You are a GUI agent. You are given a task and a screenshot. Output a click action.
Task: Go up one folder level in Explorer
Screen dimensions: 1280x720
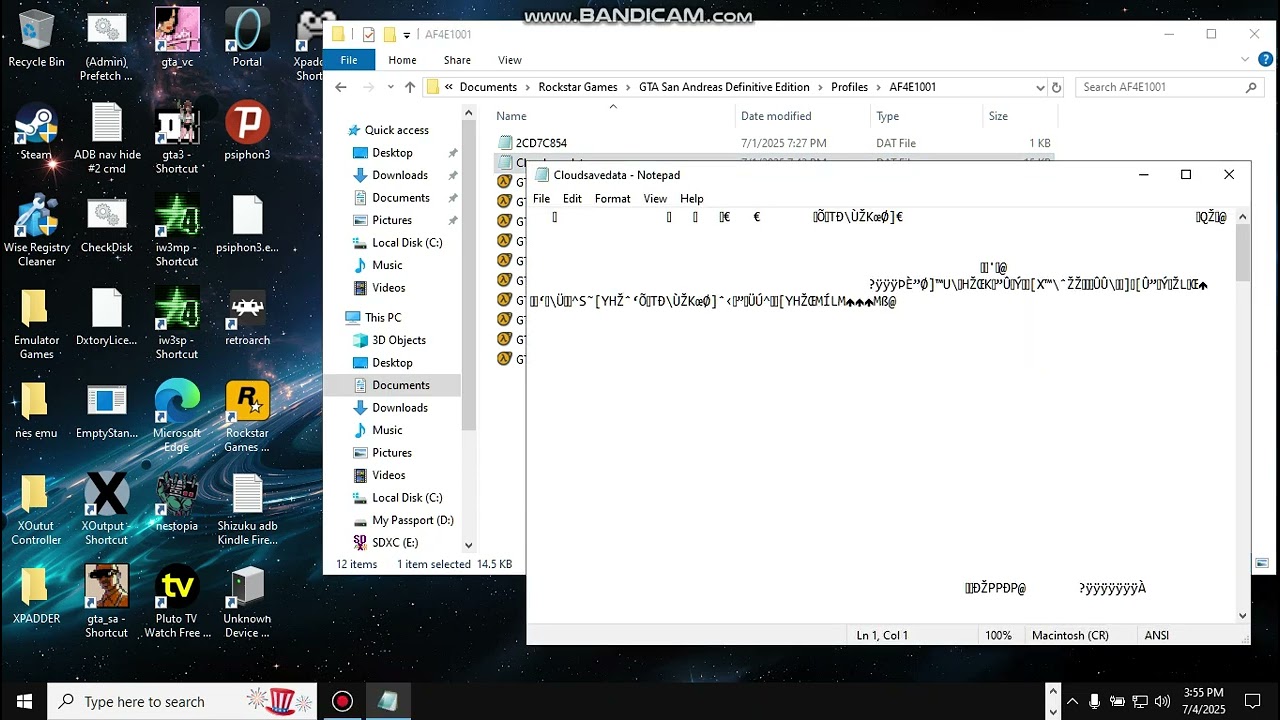pos(410,87)
